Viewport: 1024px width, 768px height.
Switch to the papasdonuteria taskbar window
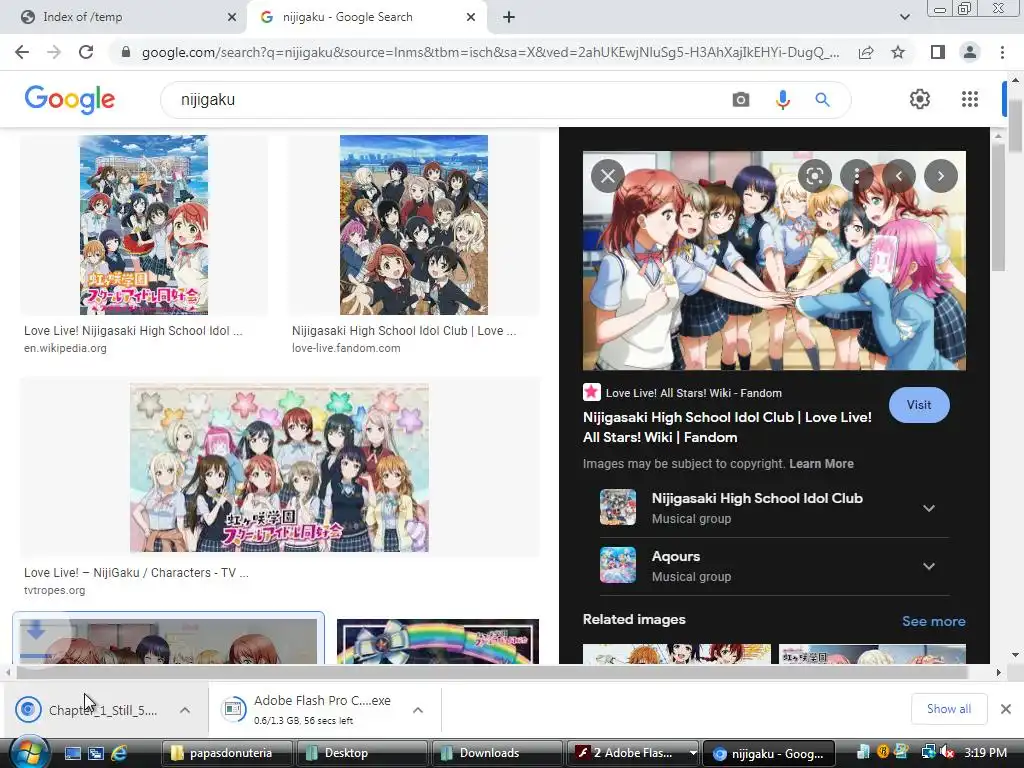click(x=227, y=753)
